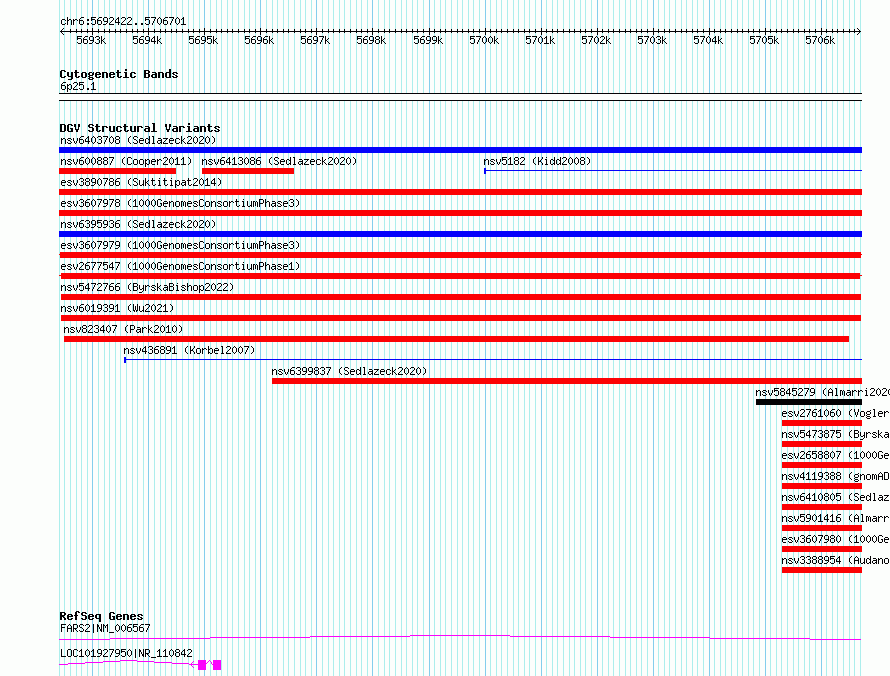
Task: Click the red bar under nsv3388954
Action: tap(822, 570)
